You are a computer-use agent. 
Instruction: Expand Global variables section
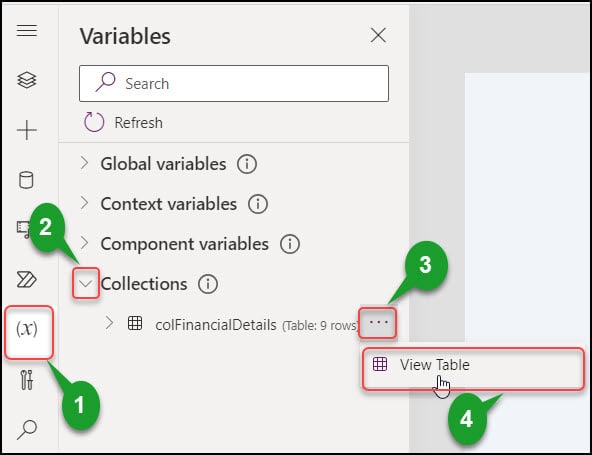point(85,163)
